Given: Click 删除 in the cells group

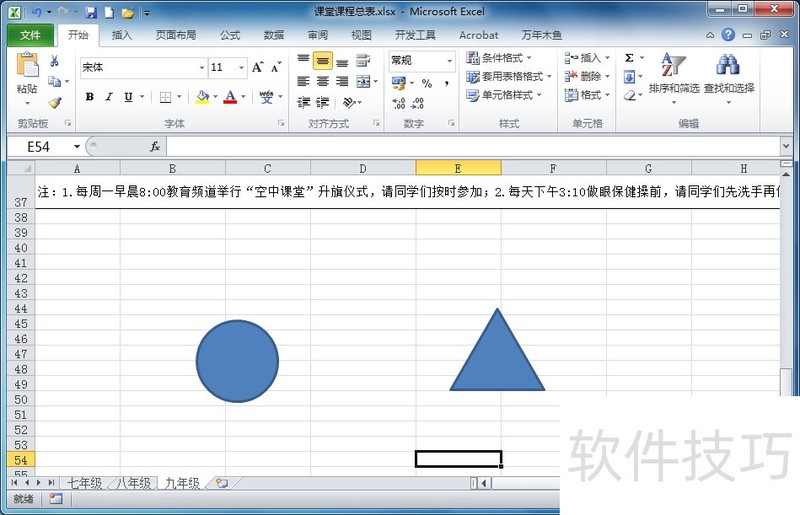Looking at the screenshot, I should point(587,77).
